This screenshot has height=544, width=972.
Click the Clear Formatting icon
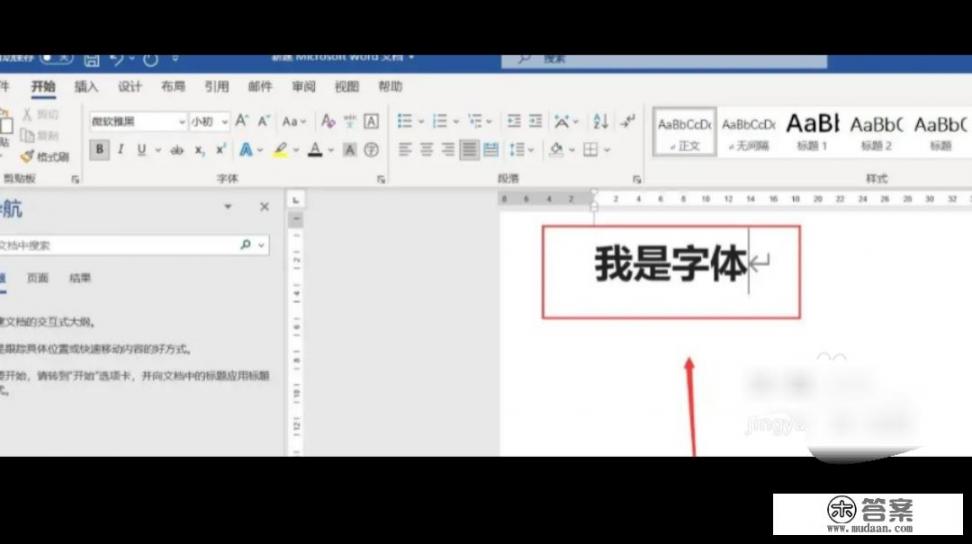click(328, 121)
